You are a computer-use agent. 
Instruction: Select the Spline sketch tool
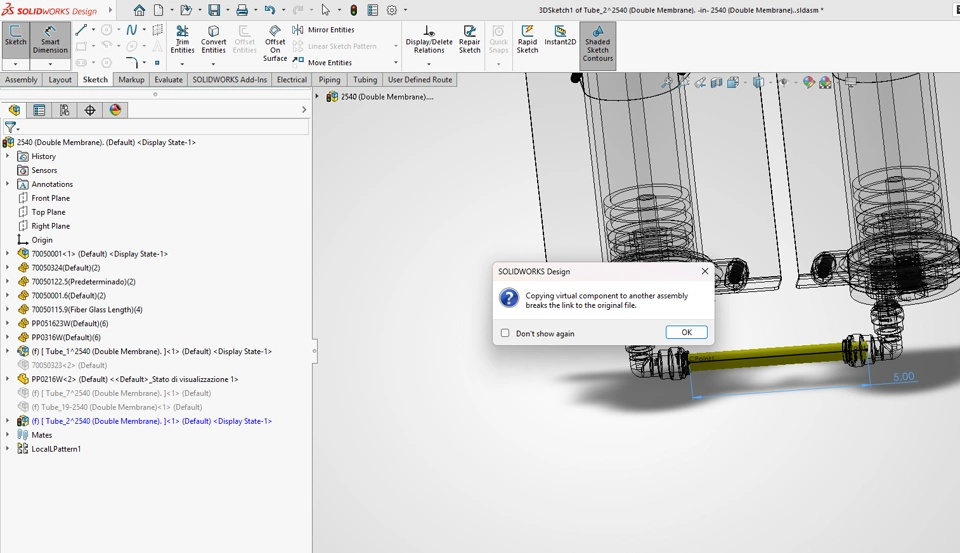coord(132,29)
